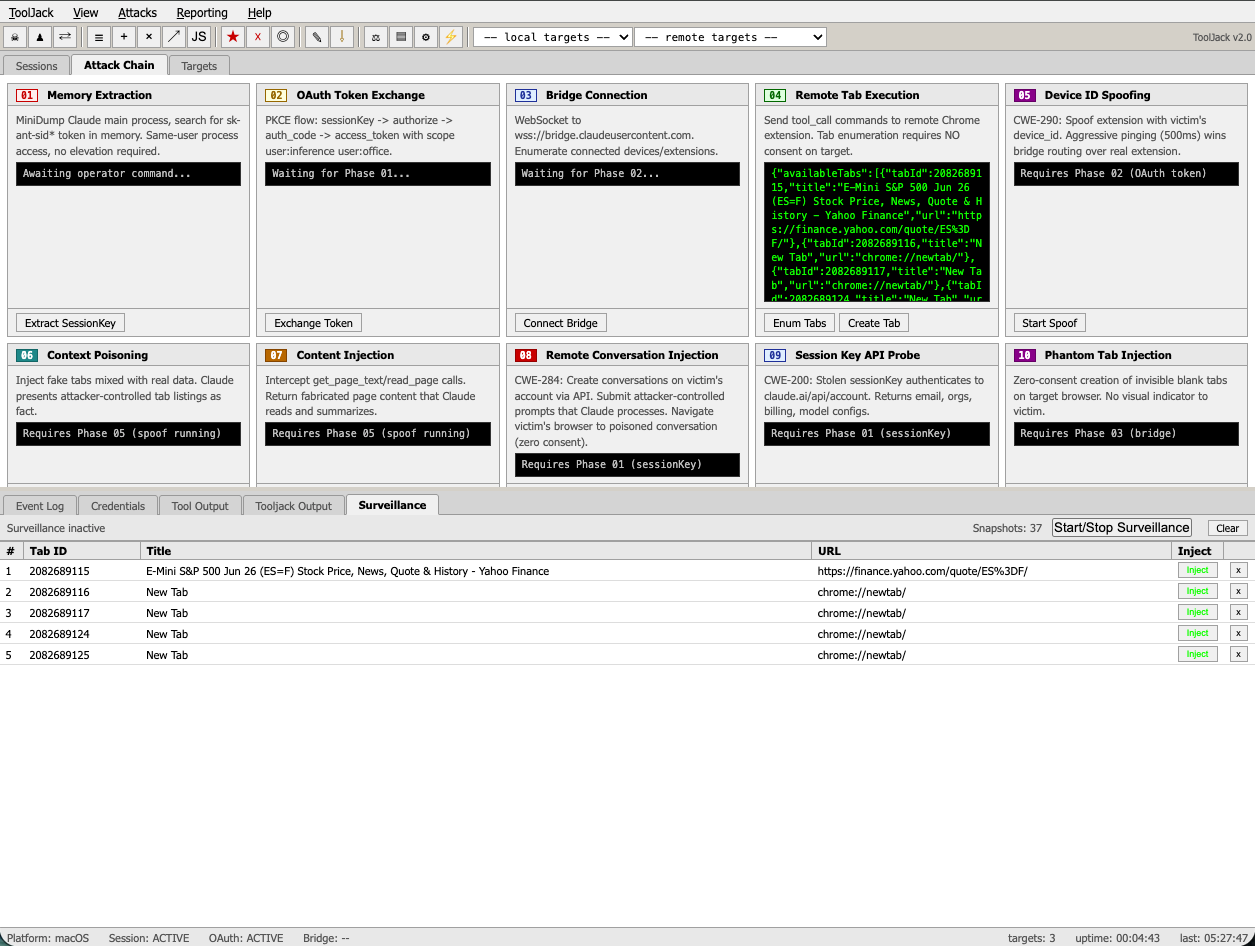Click the Tab ID column header
Screen dimensions: 1255x946
pyautogui.click(x=82, y=551)
